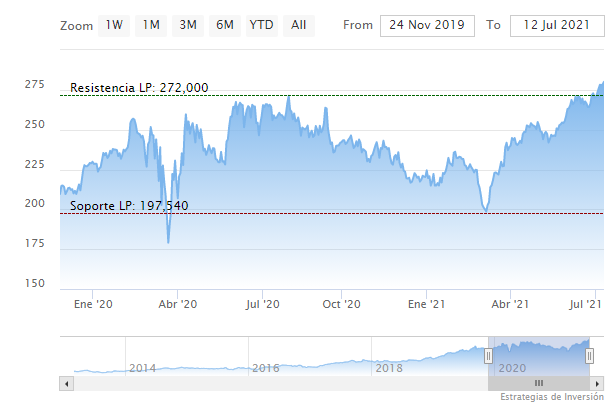Click the scrollbar left arrow

66,383
